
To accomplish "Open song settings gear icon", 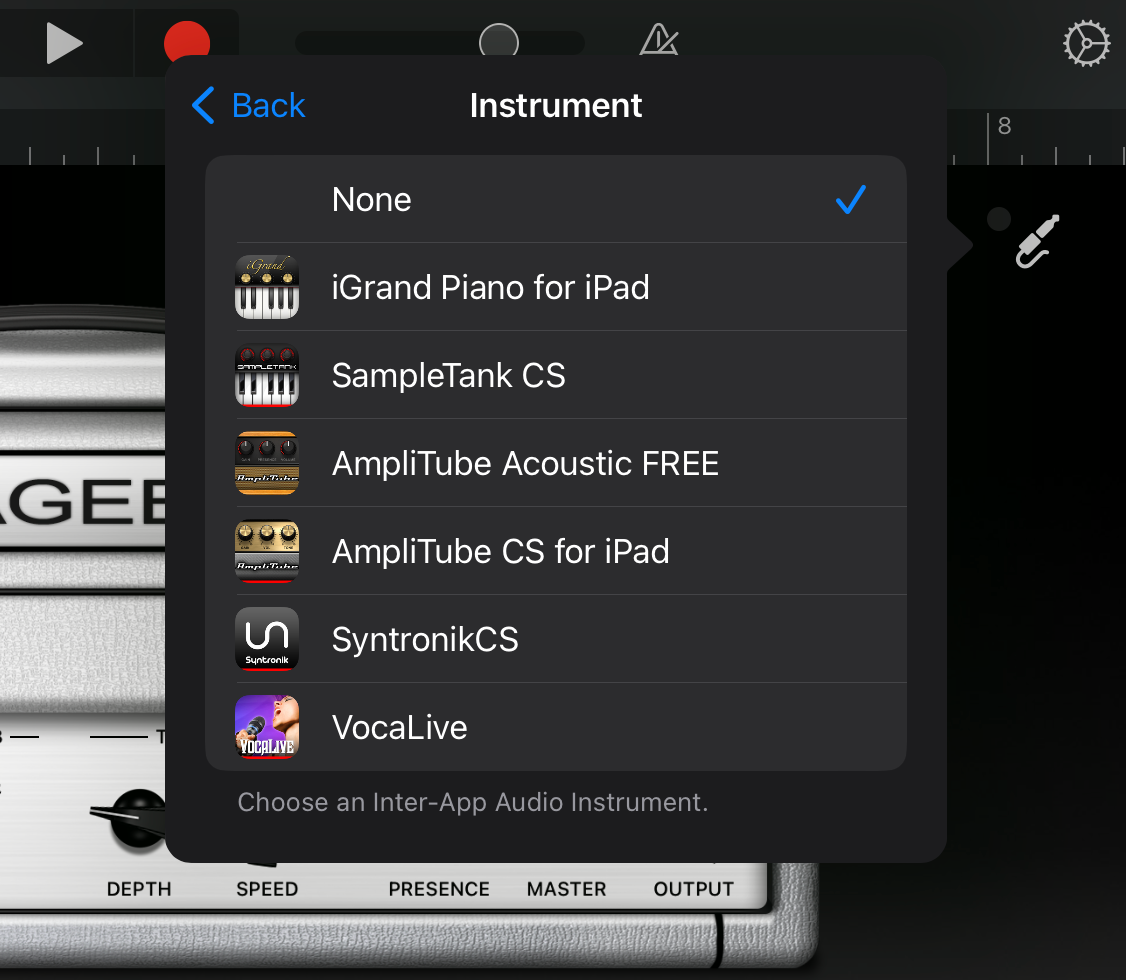I will tap(1086, 43).
